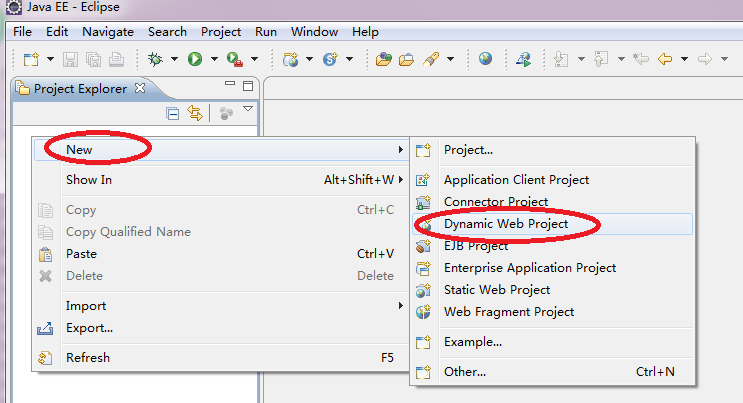
Task: Select the Project Explorer tab
Action: point(80,89)
